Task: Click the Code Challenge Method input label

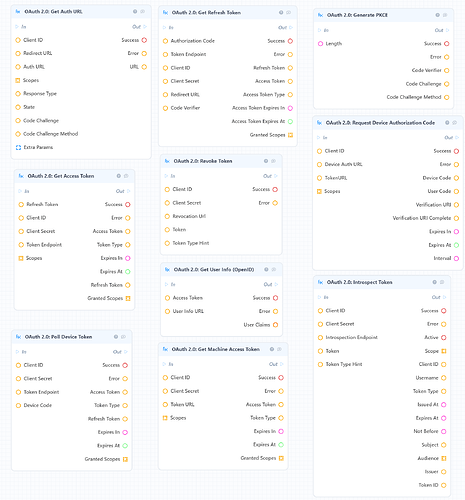Action: [50, 134]
